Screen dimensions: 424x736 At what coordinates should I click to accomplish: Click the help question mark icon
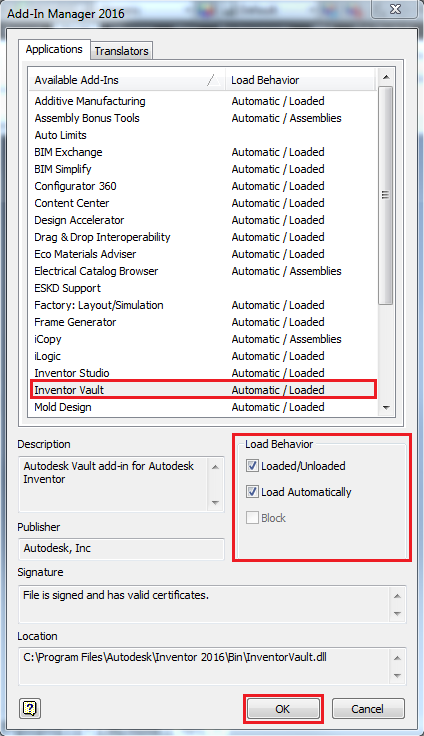pyautogui.click(x=30, y=708)
